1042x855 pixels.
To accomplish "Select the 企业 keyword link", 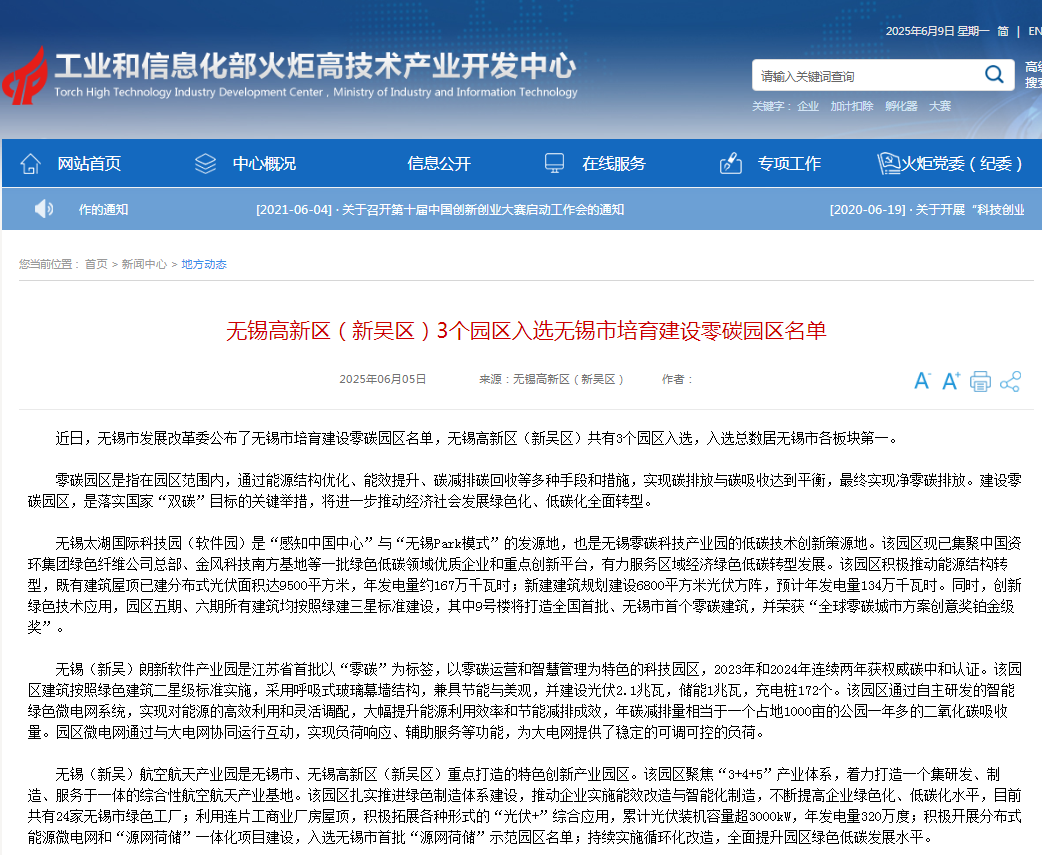I will pyautogui.click(x=807, y=106).
